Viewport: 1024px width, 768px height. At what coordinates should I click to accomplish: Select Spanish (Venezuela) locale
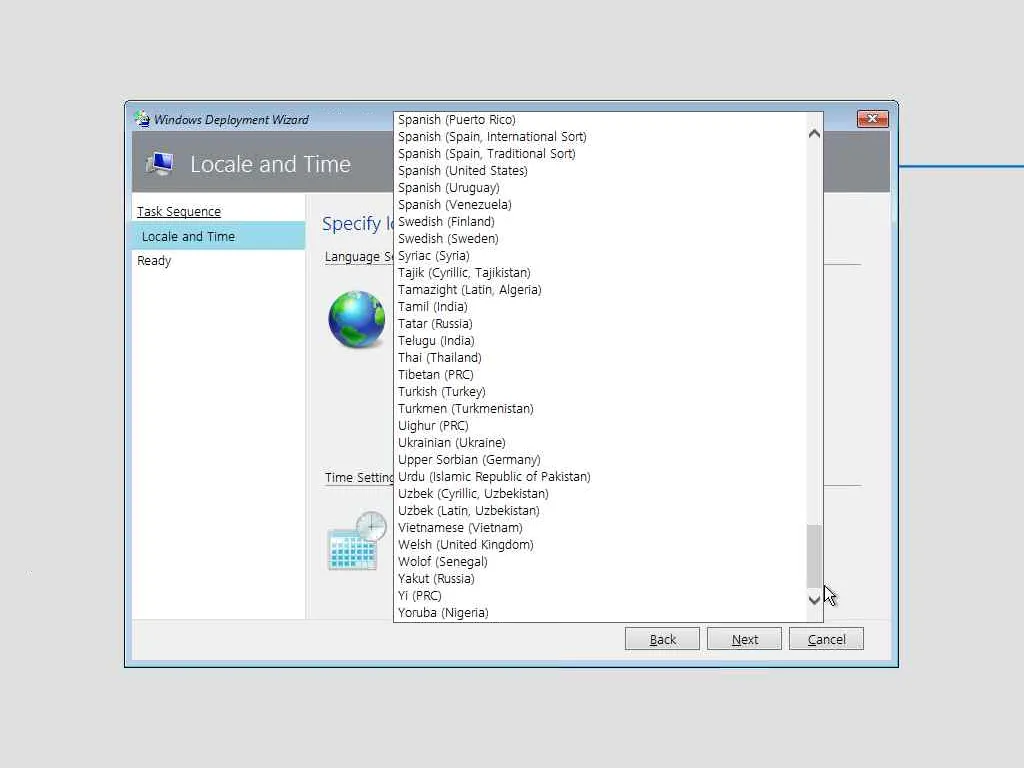[601, 204]
